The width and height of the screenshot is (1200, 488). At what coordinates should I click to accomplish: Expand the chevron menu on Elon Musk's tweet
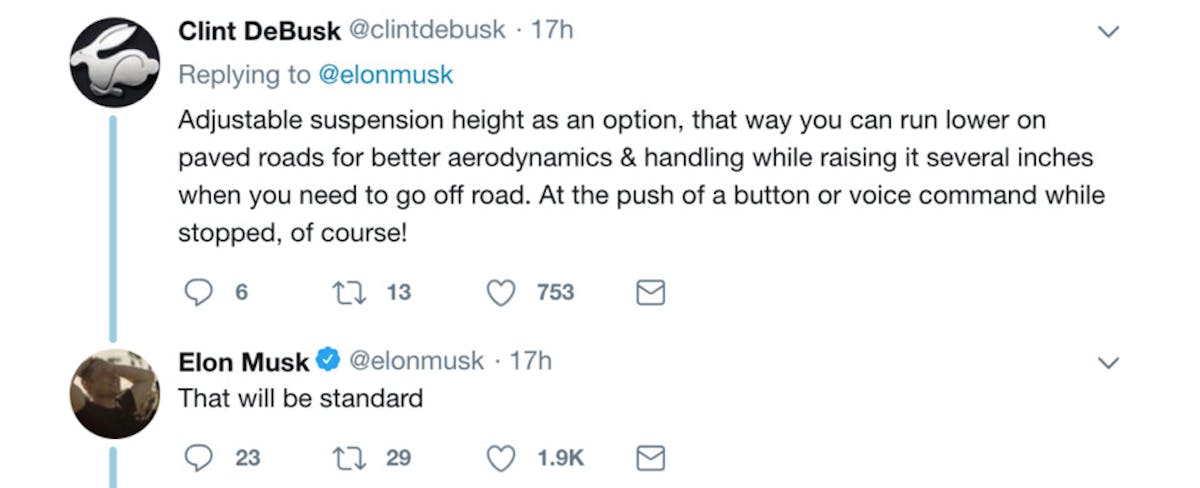[x=1107, y=362]
